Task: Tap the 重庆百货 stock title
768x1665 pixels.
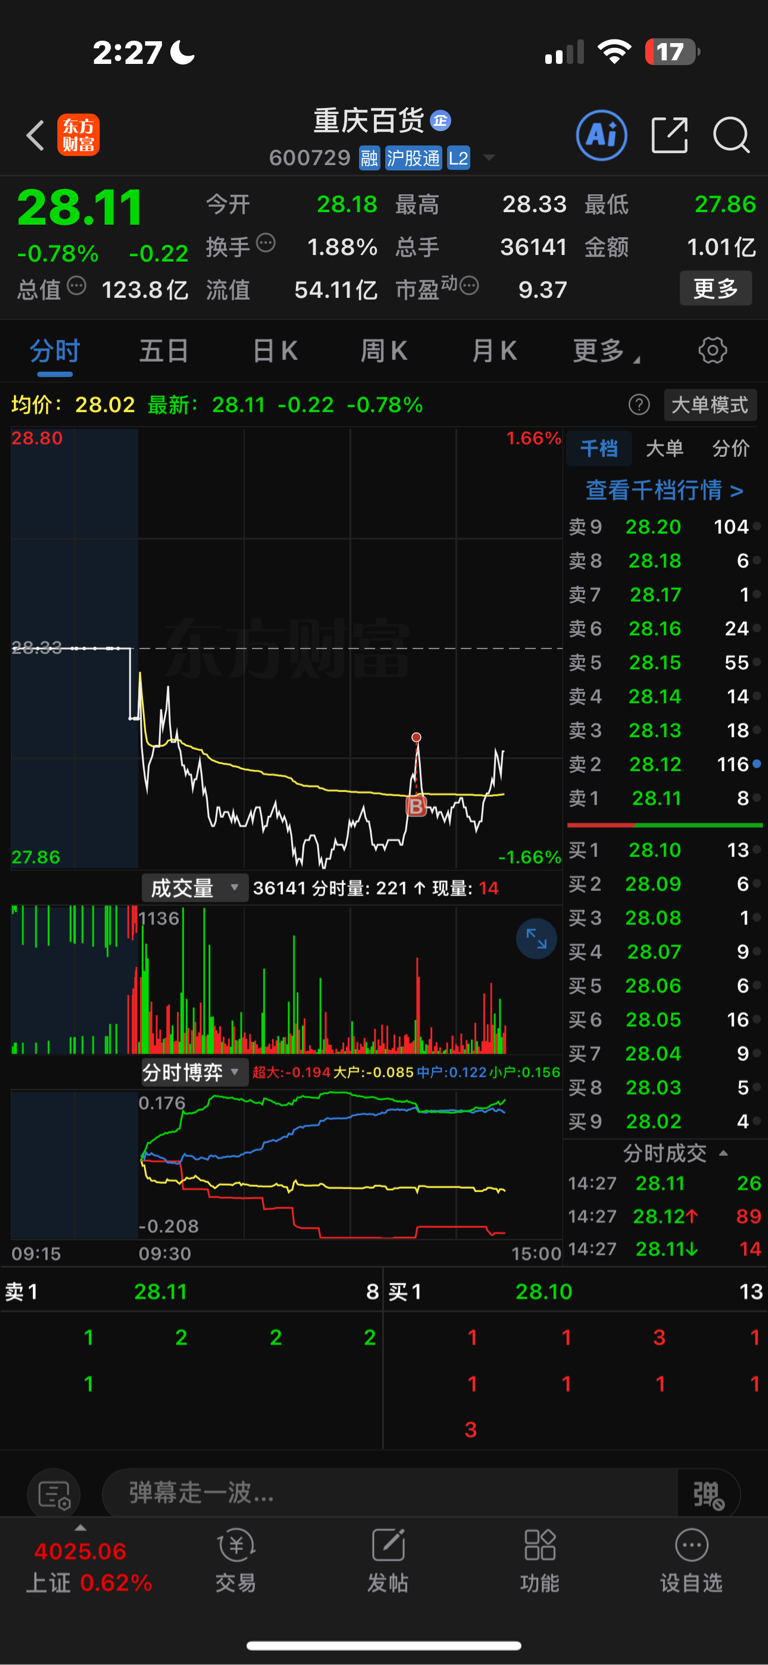Action: (369, 121)
